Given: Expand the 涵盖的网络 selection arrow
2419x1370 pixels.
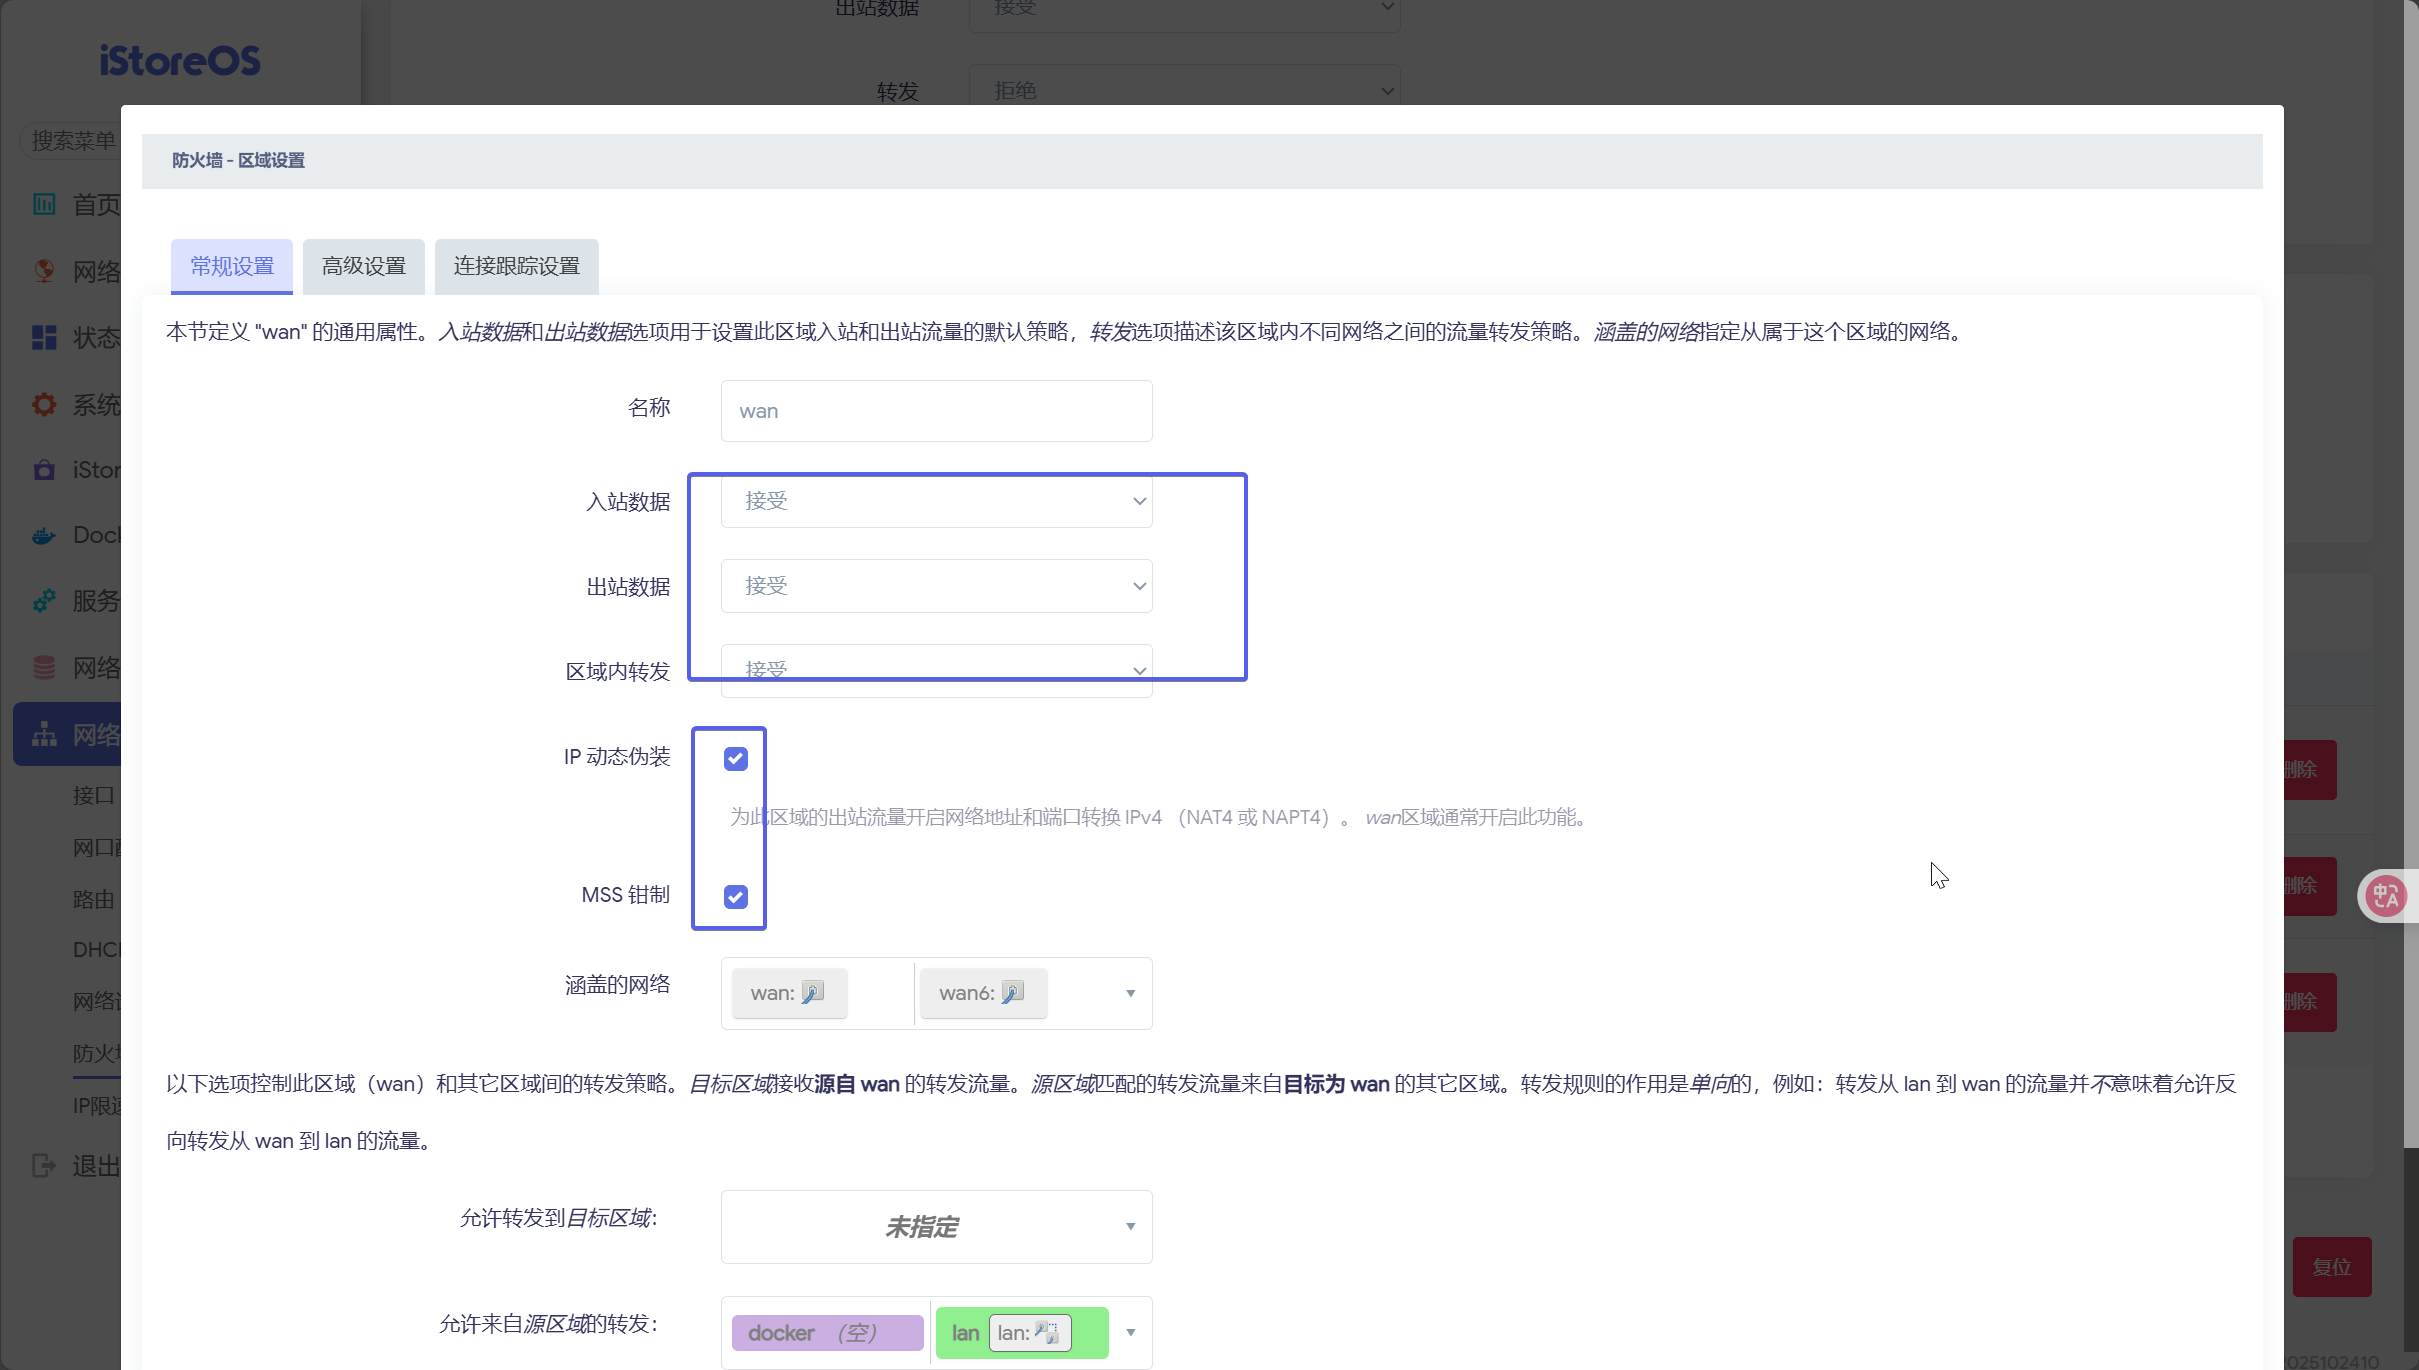Looking at the screenshot, I should [x=1130, y=993].
